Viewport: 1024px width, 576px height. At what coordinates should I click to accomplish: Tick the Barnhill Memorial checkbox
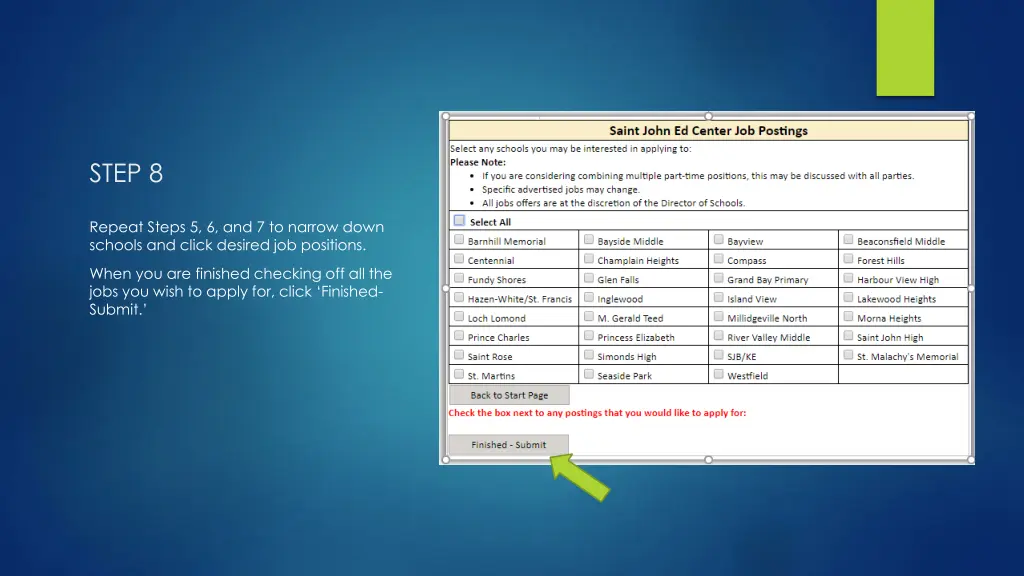(459, 240)
